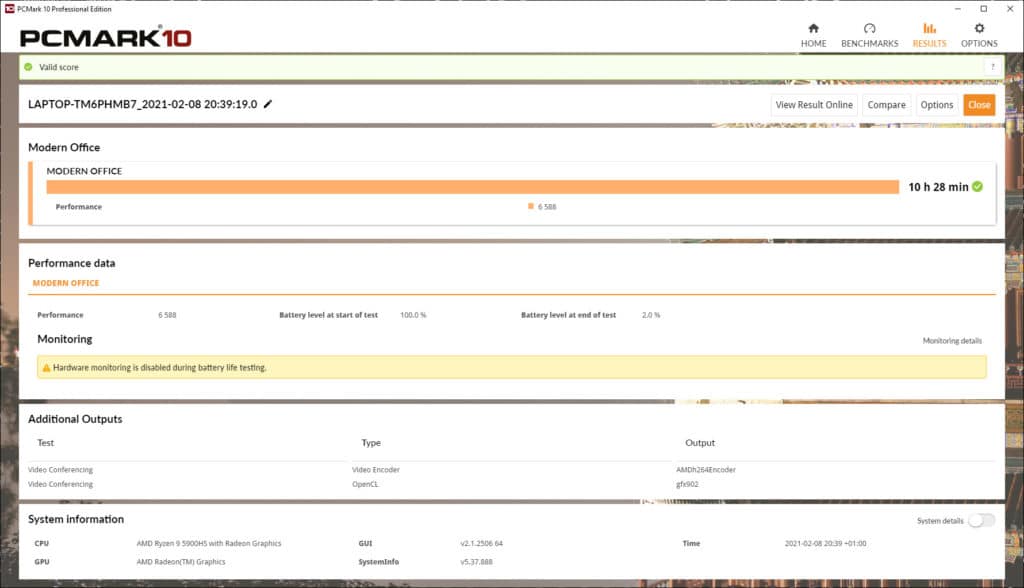Open the Benchmarks section
Image resolution: width=1024 pixels, height=588 pixels.
[869, 35]
